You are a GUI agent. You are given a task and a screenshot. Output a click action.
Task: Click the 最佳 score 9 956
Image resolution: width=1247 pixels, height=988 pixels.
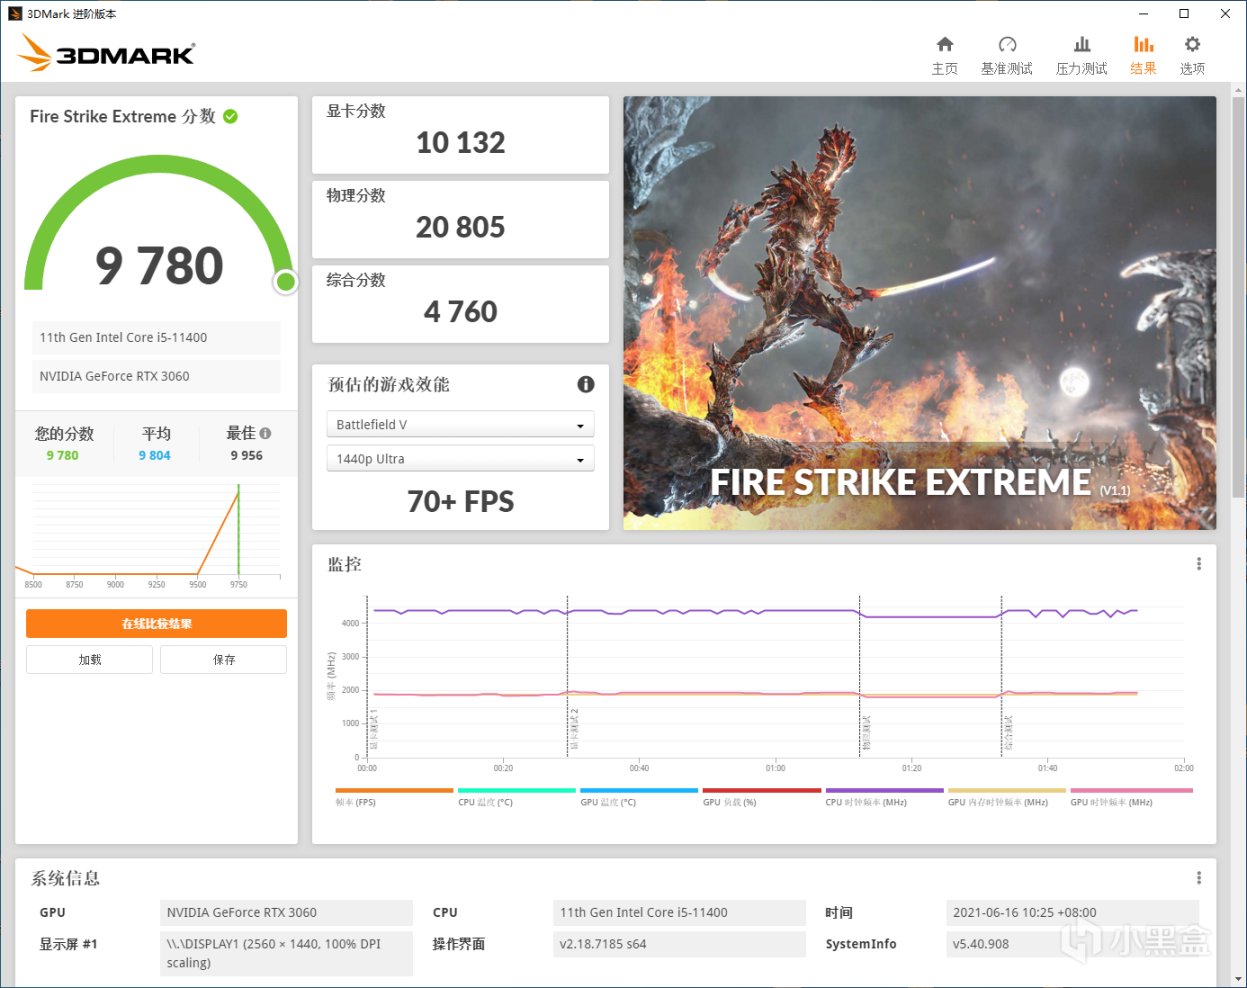coord(246,455)
